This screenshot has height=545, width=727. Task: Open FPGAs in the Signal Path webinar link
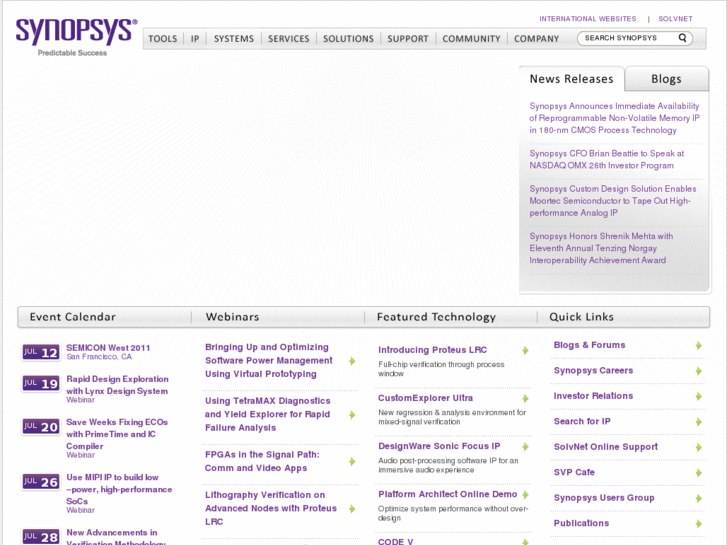point(262,462)
